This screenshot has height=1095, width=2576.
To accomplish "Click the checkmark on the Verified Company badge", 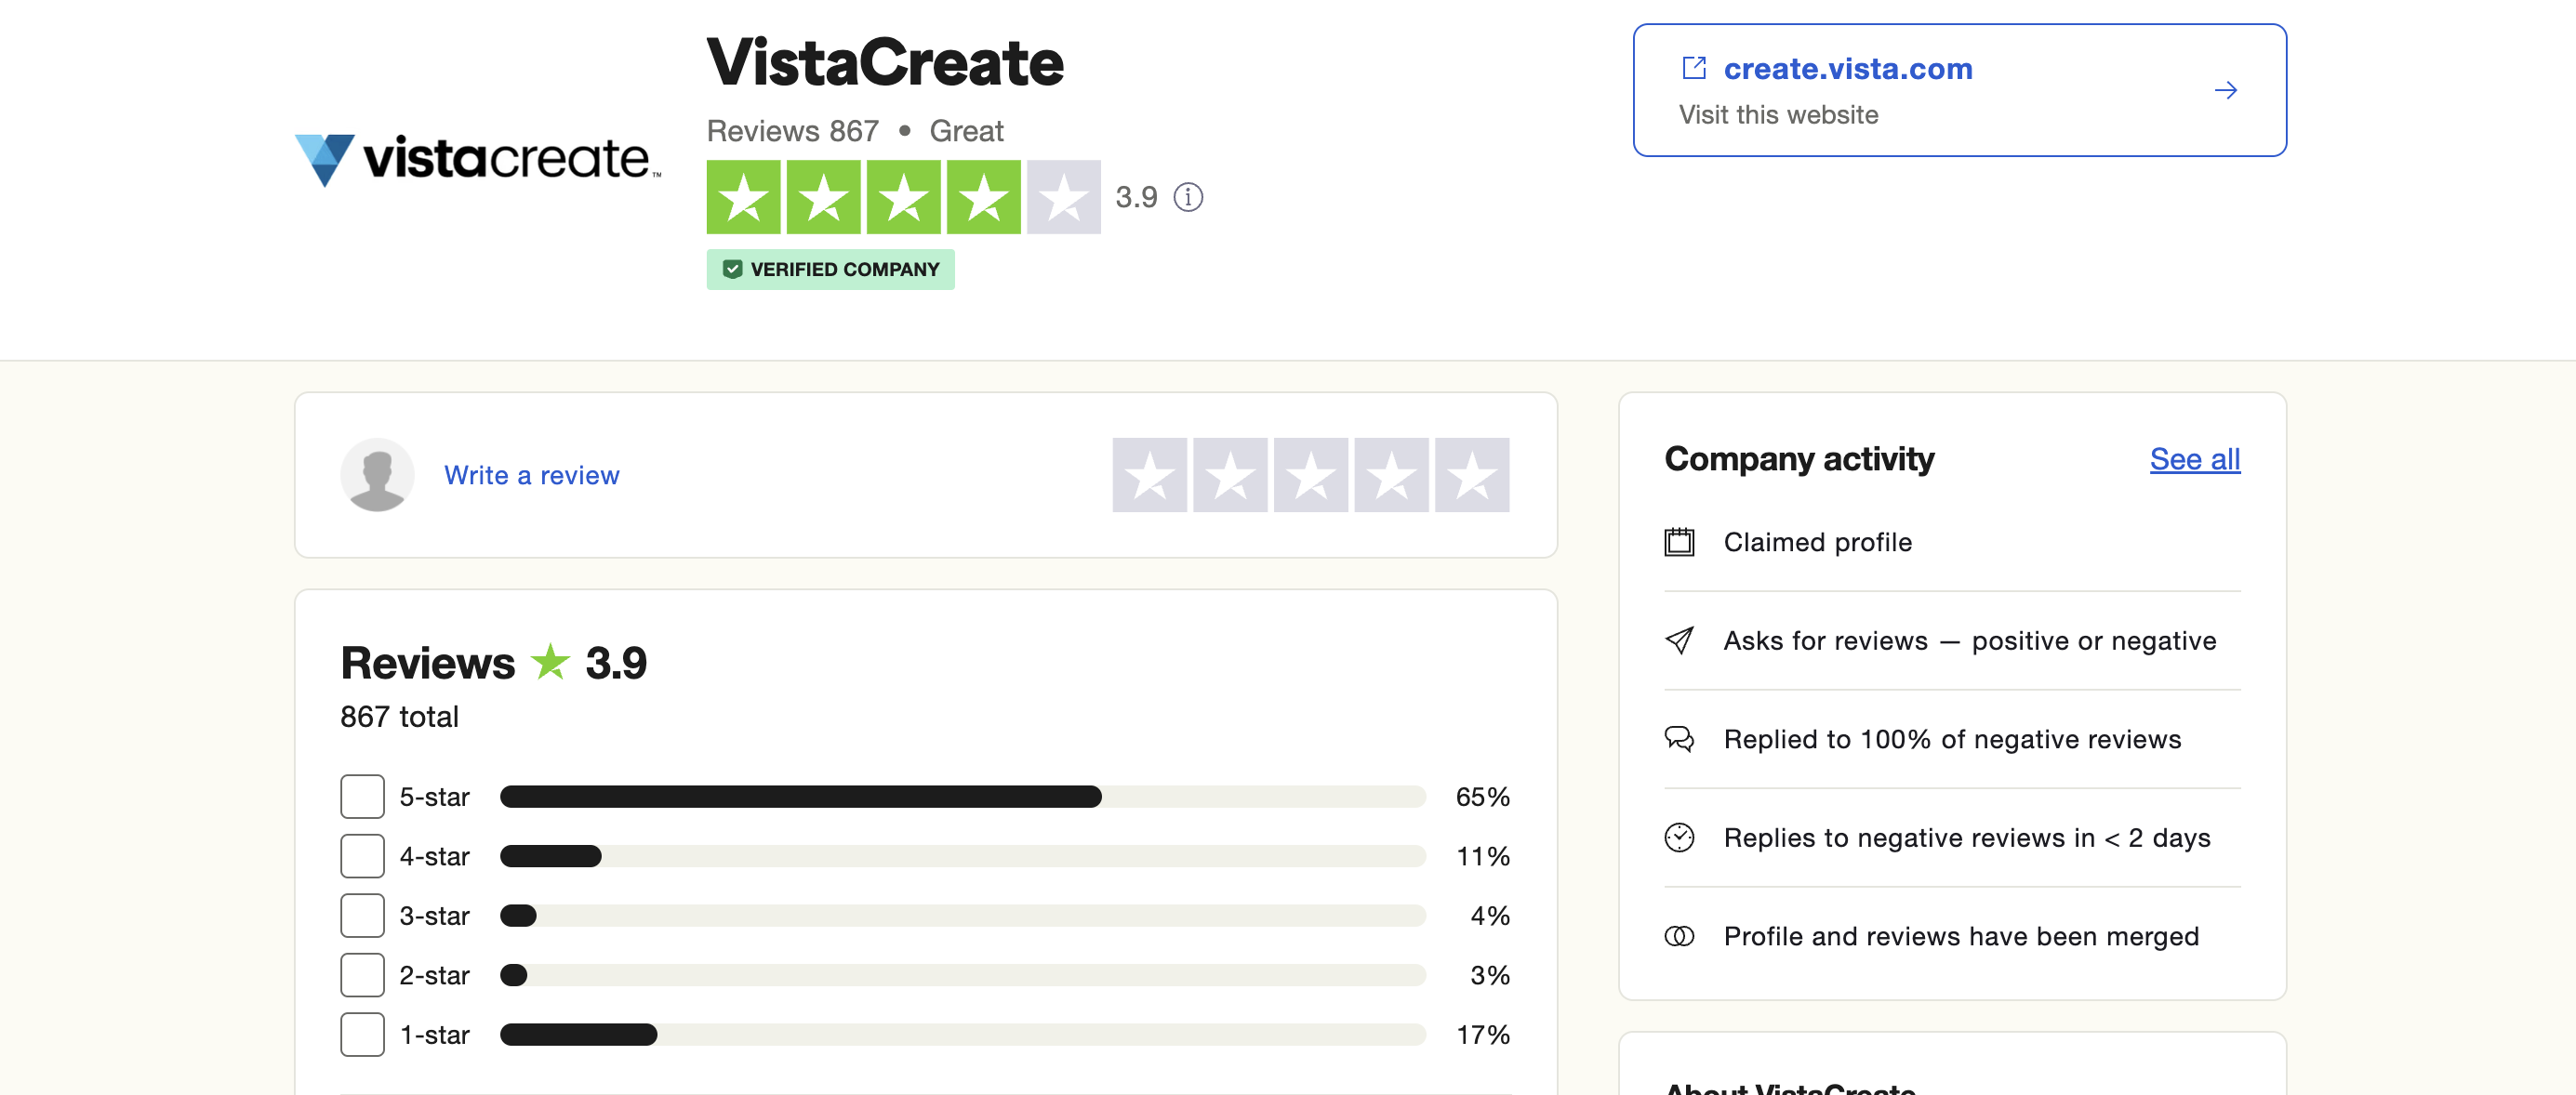I will pos(733,268).
